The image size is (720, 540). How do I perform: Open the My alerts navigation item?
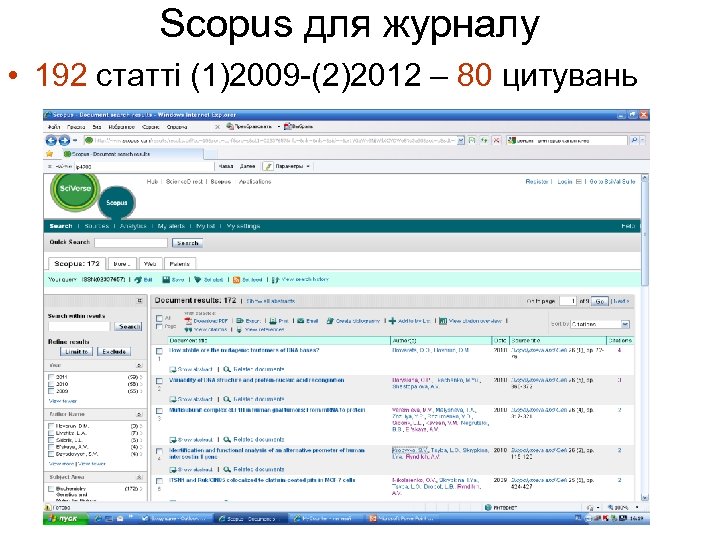click(x=171, y=226)
